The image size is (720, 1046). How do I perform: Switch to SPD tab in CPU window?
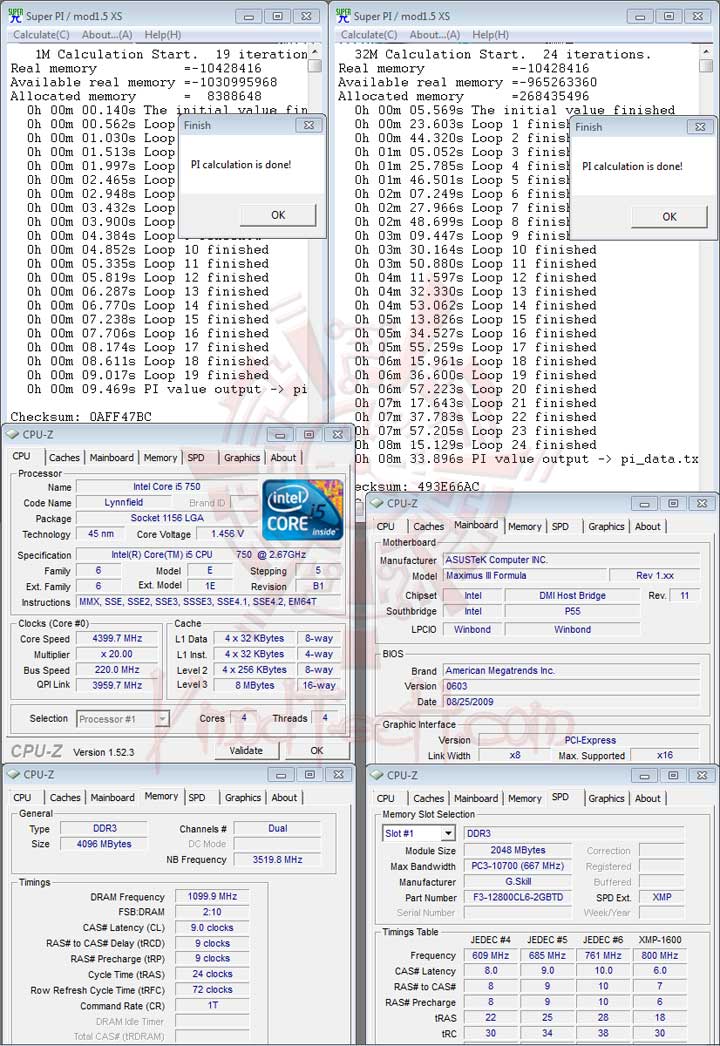[x=196, y=458]
